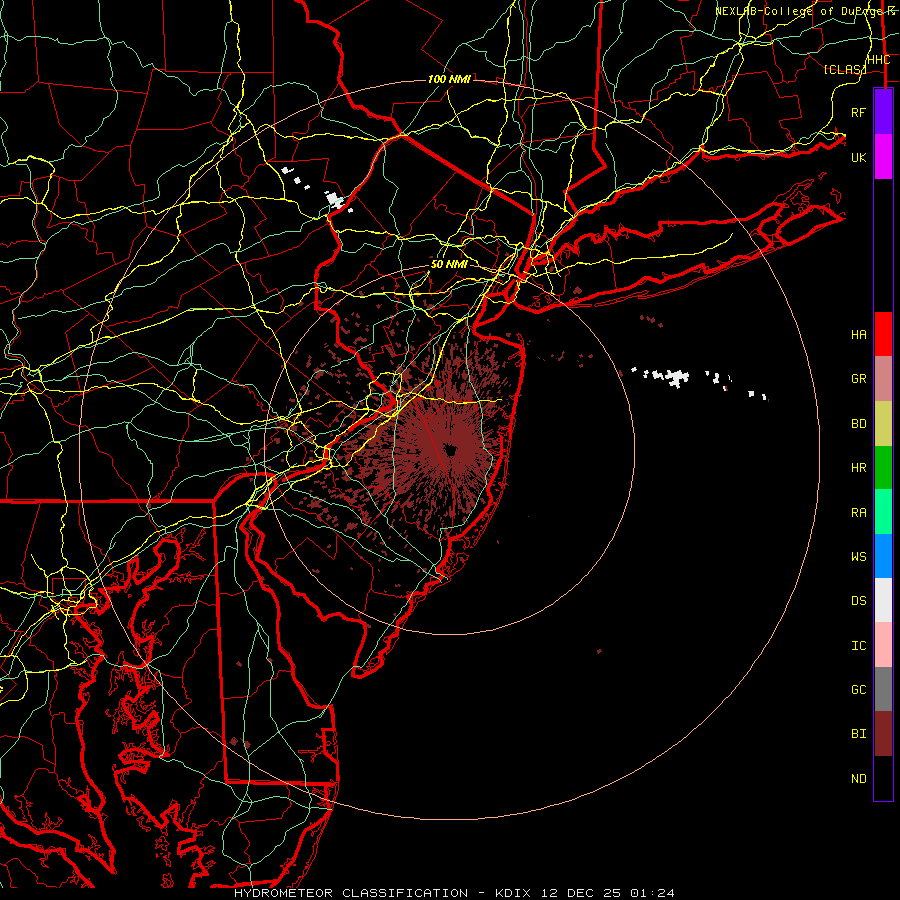
Task: Click the ND black legend swatch
Action: (x=883, y=778)
